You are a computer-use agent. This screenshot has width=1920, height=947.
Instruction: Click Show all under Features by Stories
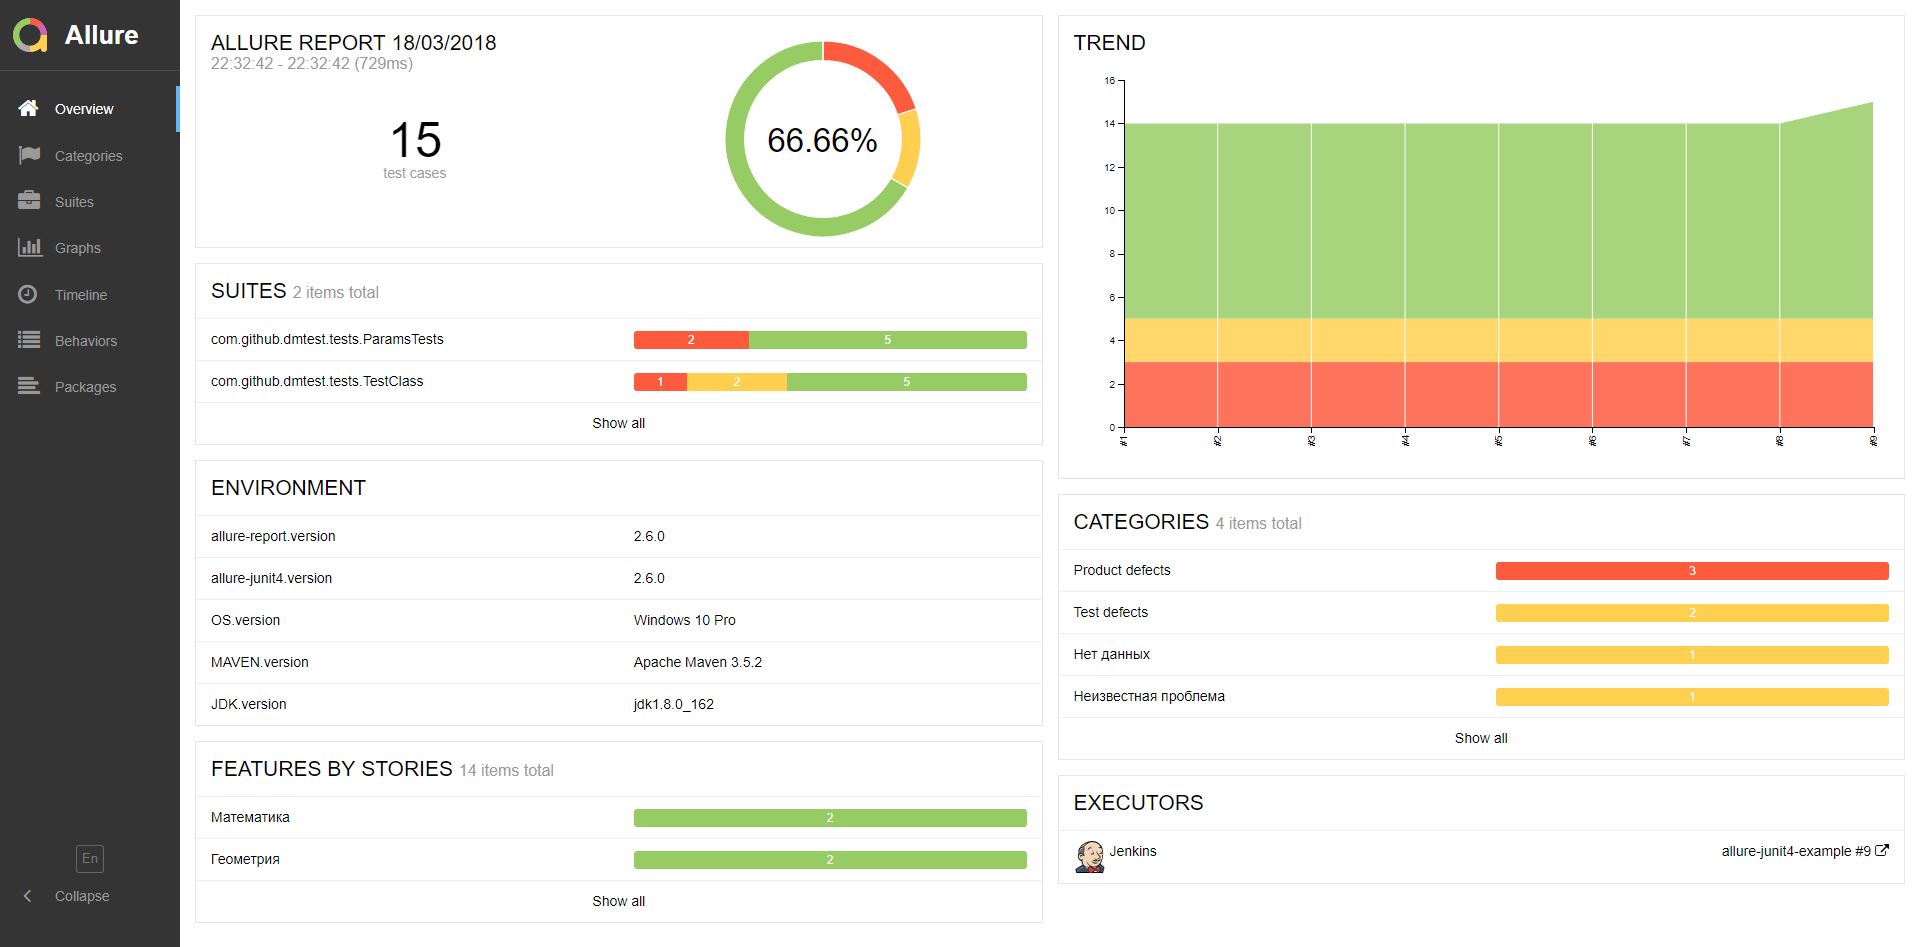(x=618, y=901)
